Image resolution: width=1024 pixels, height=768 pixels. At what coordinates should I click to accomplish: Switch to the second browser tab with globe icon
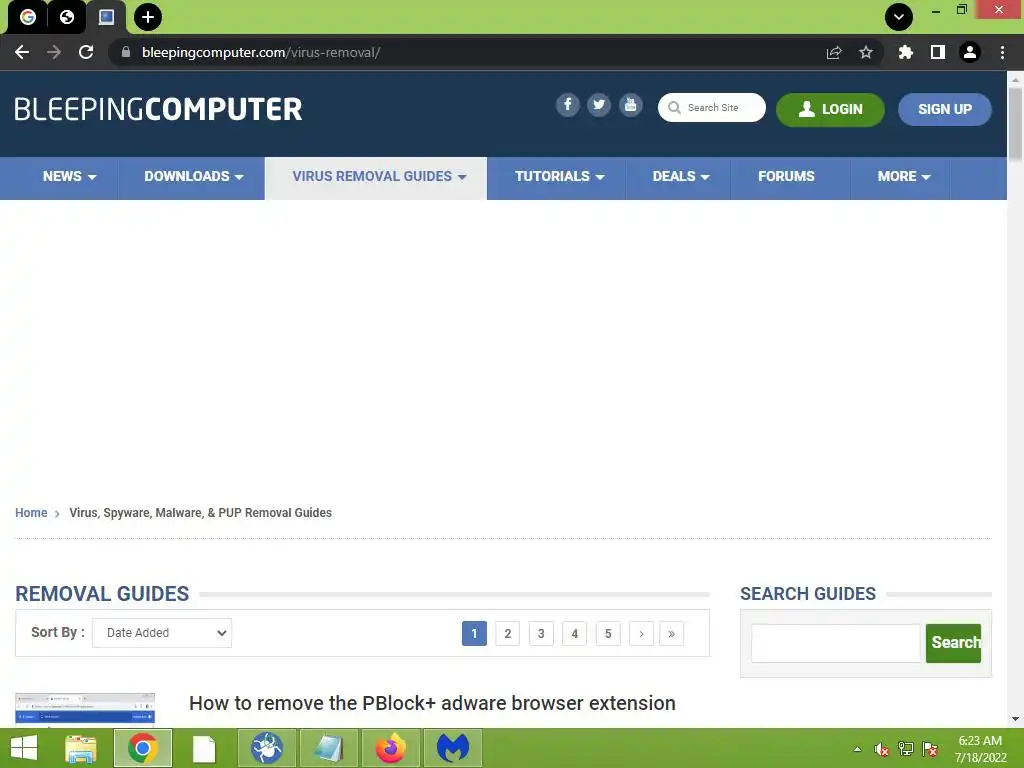67,17
